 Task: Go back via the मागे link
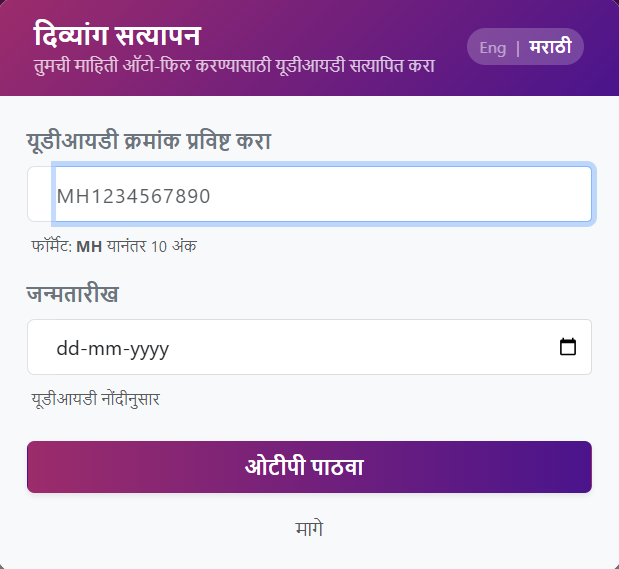309,529
